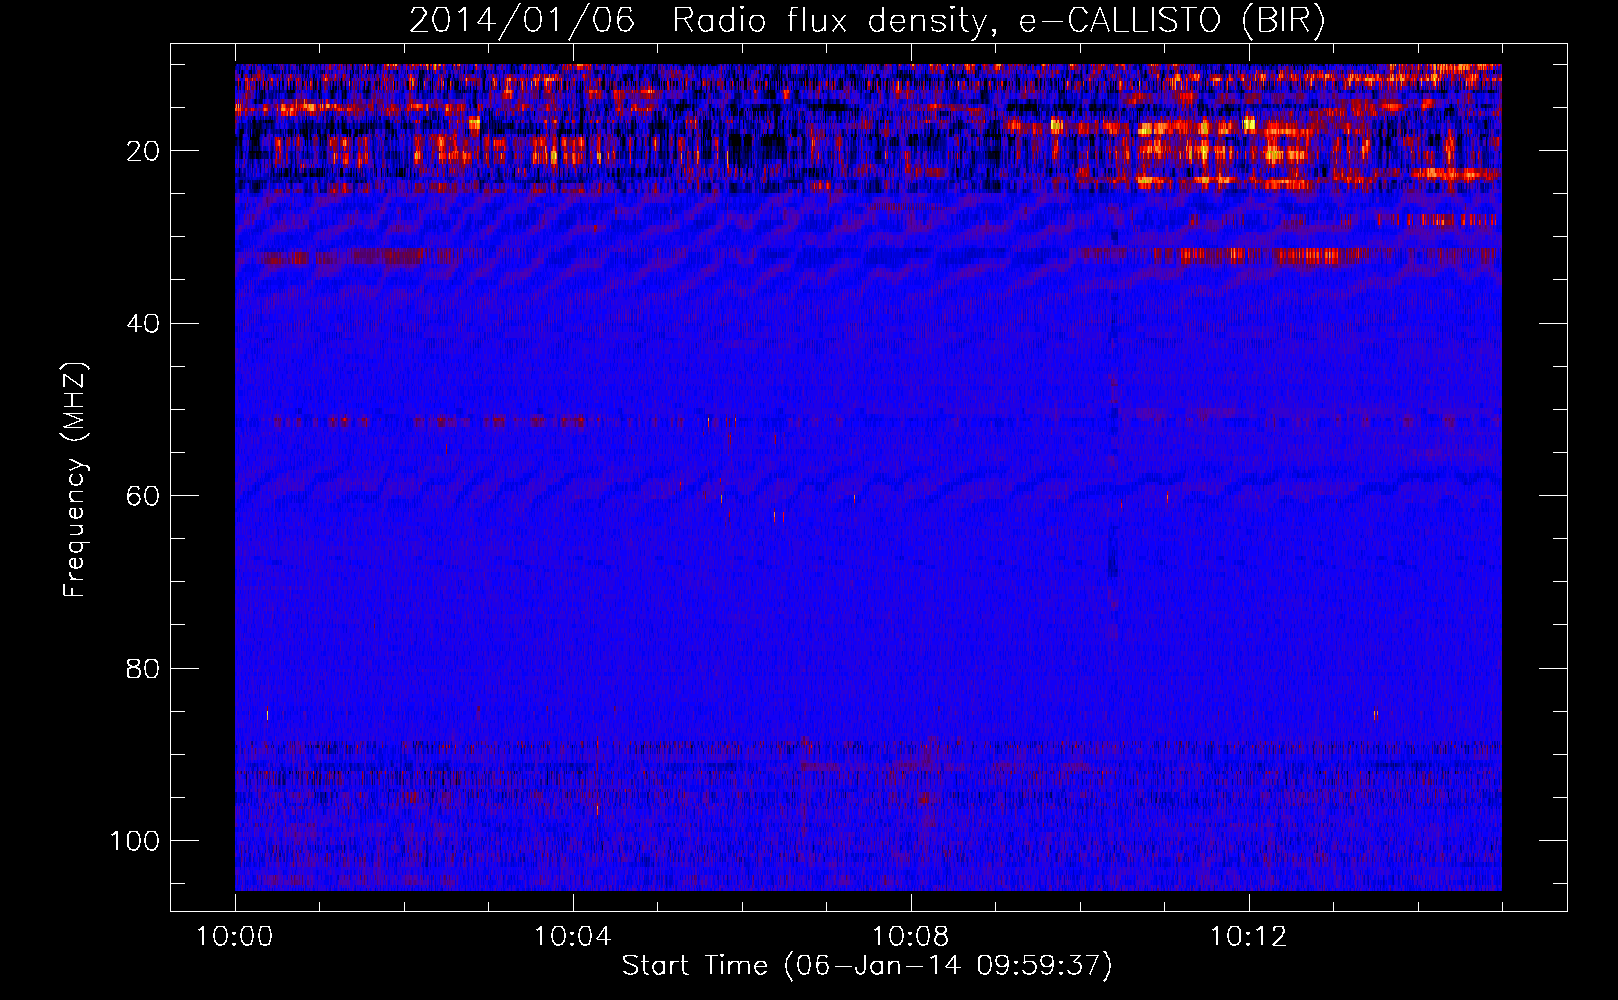This screenshot has height=1000, width=1618.
Task: Click the '10:08' time tick label
Action: (x=910, y=937)
